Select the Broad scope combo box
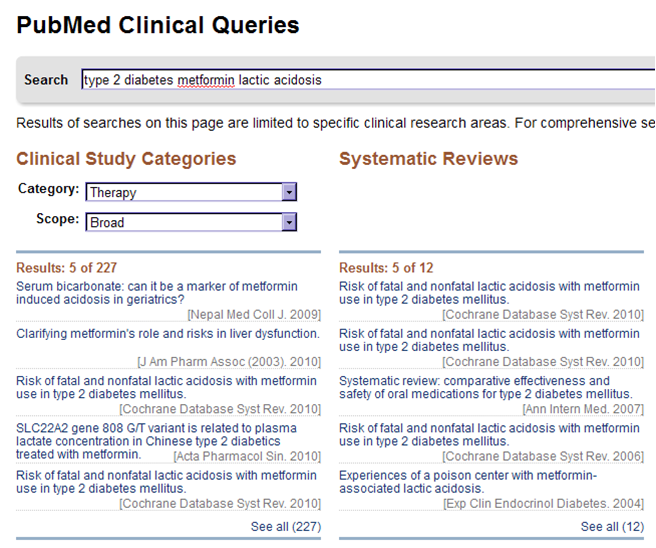The width and height of the screenshot is (656, 548). [191, 222]
